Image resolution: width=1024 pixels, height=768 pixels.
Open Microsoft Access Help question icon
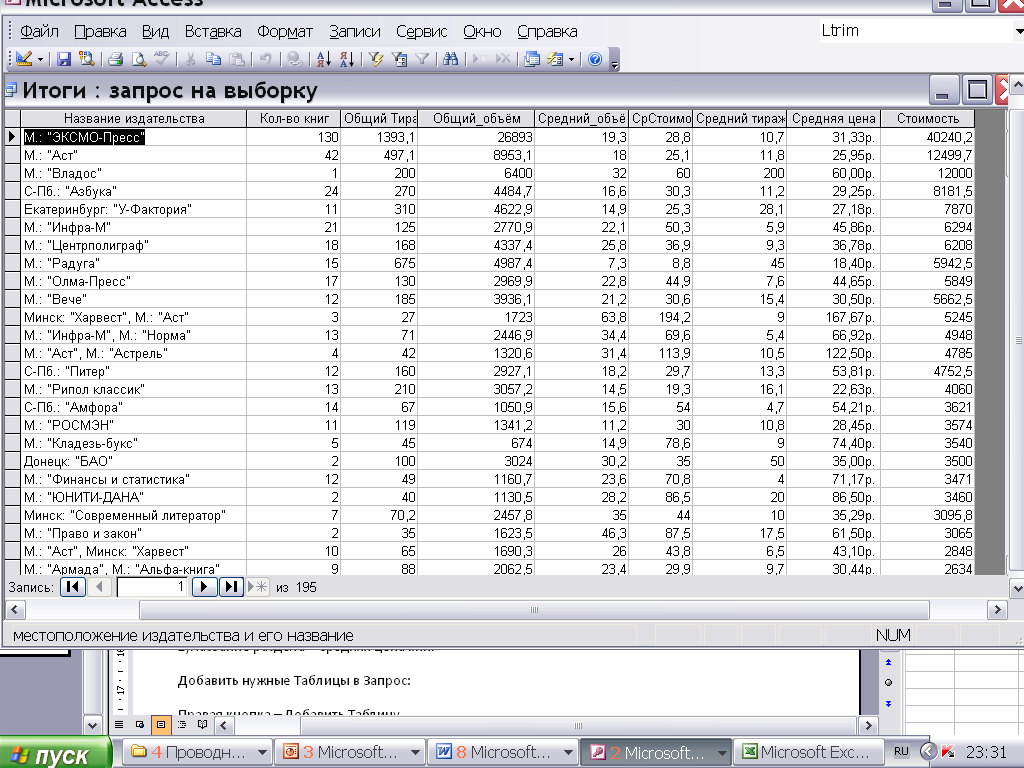[x=594, y=59]
